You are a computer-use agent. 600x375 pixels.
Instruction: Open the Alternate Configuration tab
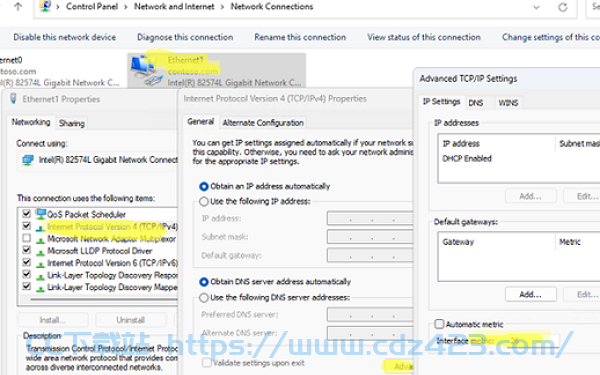[263, 123]
